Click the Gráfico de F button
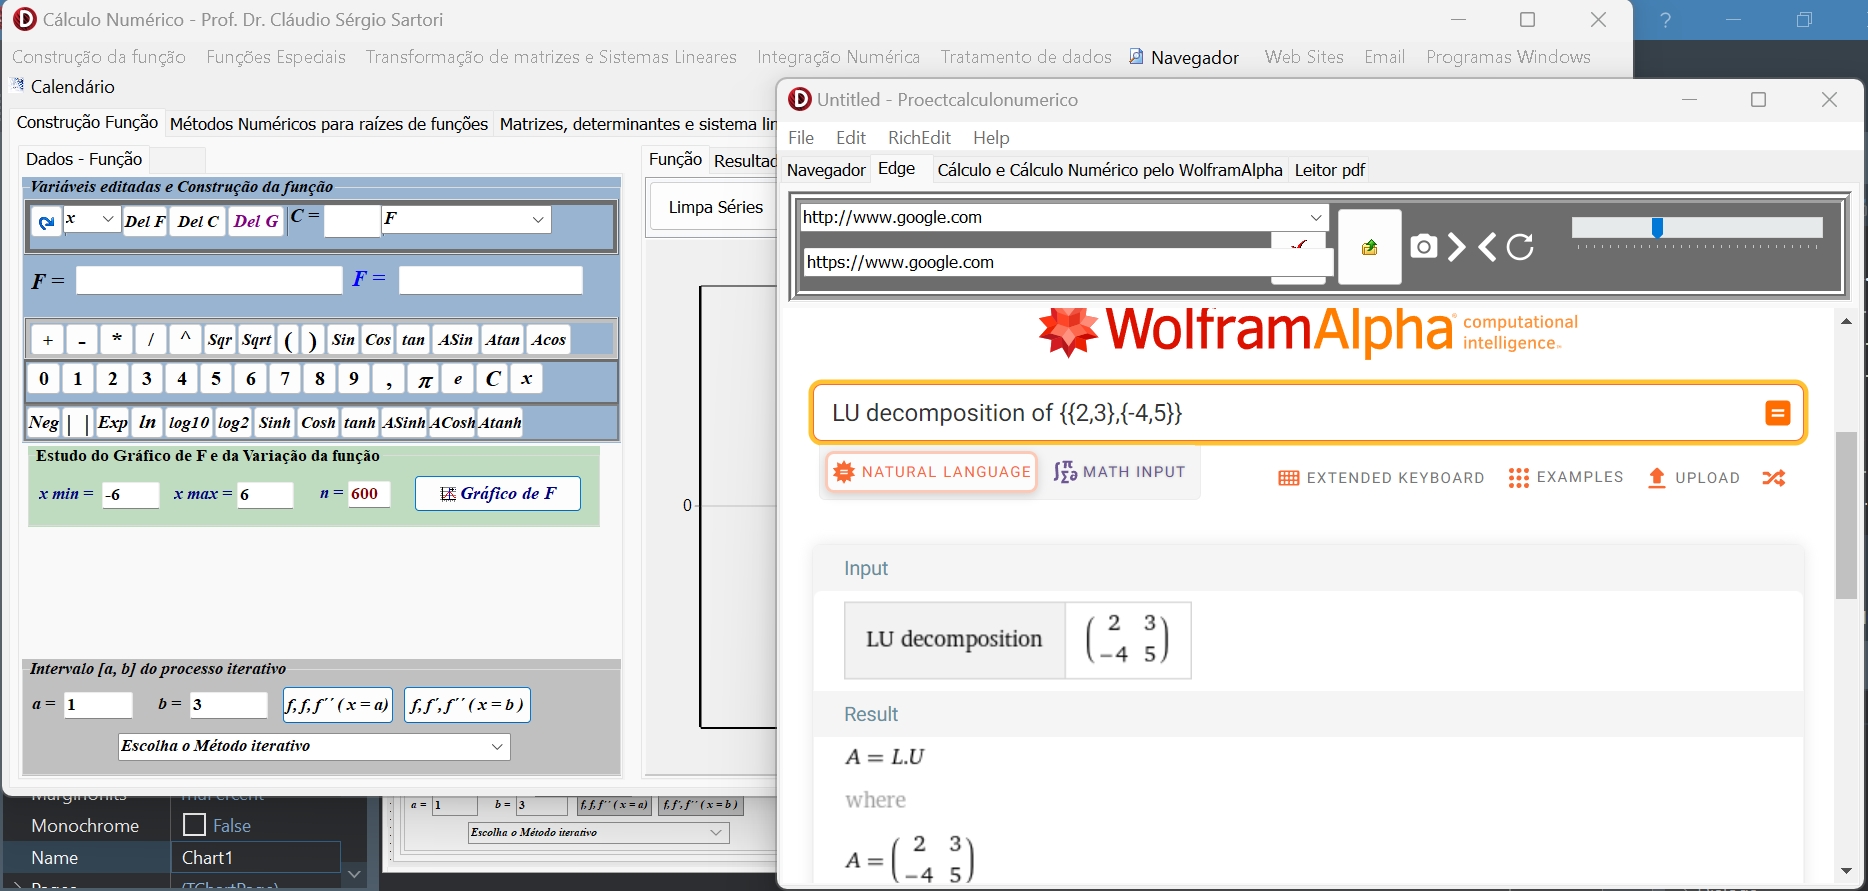Image resolution: width=1868 pixels, height=891 pixels. [x=498, y=494]
